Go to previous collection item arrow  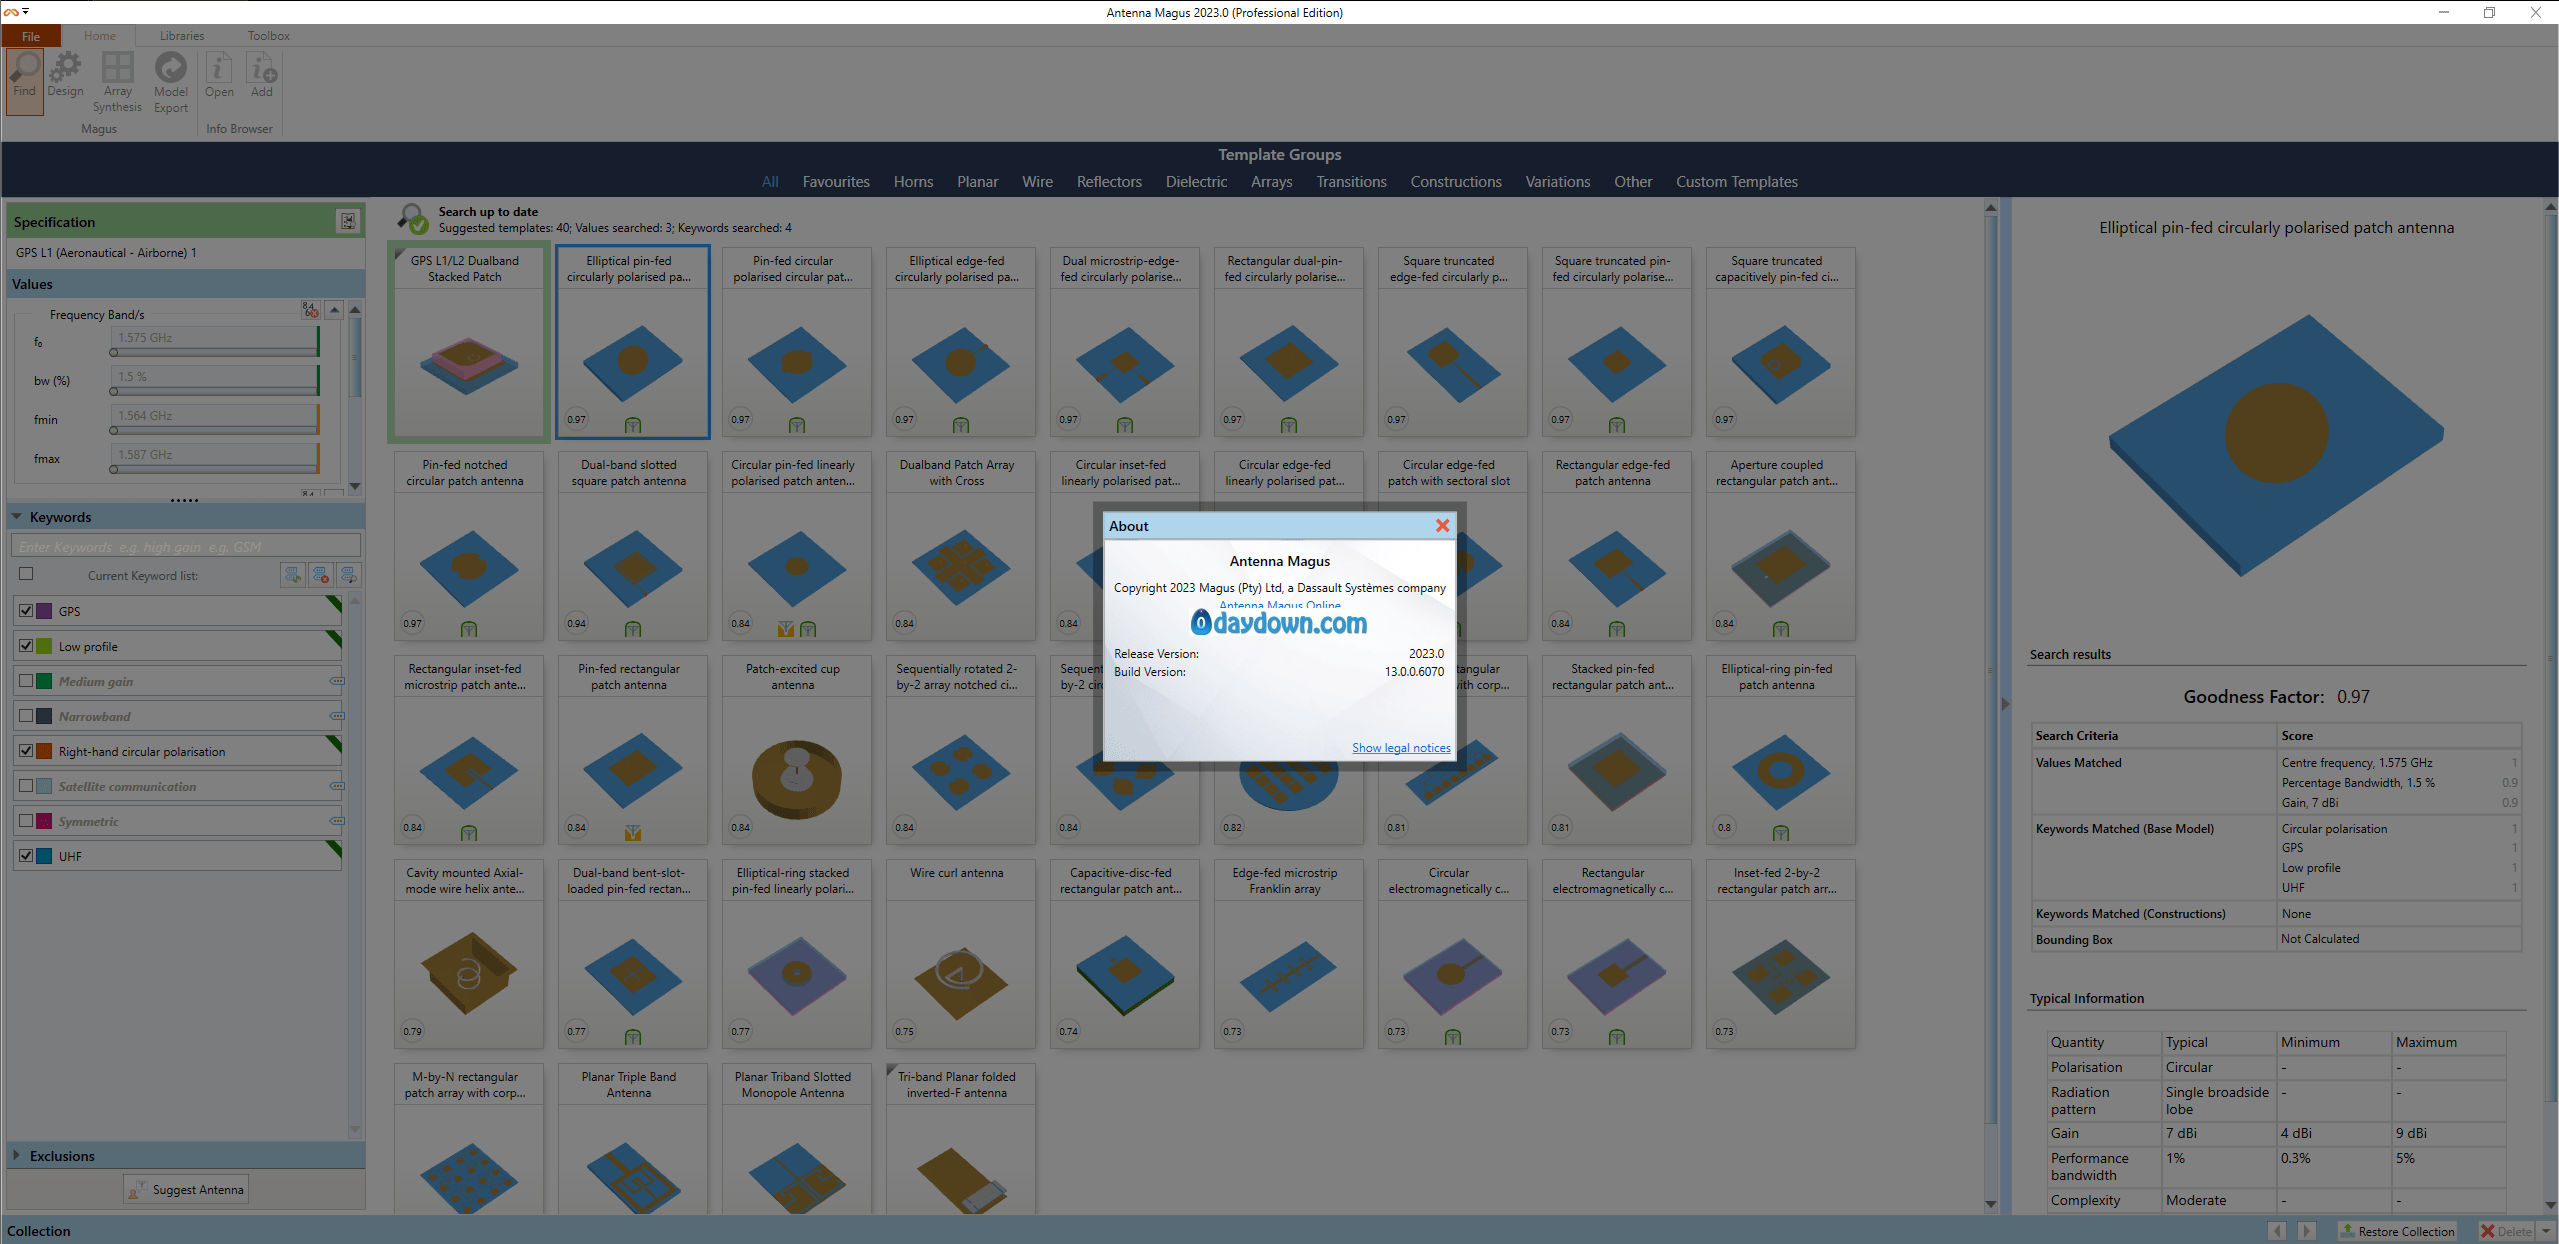[x=2277, y=1231]
